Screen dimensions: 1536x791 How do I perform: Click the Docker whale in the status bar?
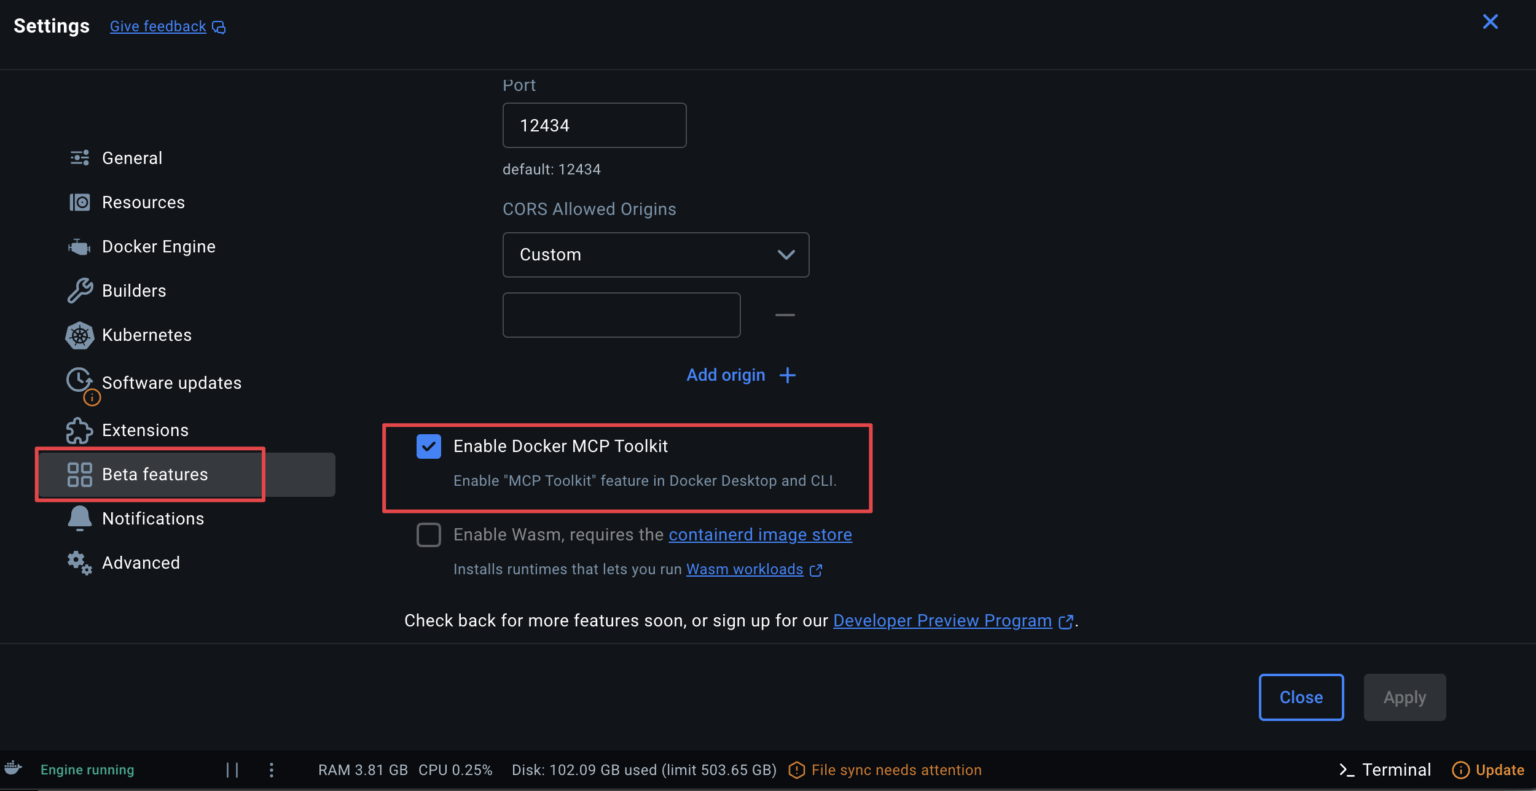pos(13,769)
